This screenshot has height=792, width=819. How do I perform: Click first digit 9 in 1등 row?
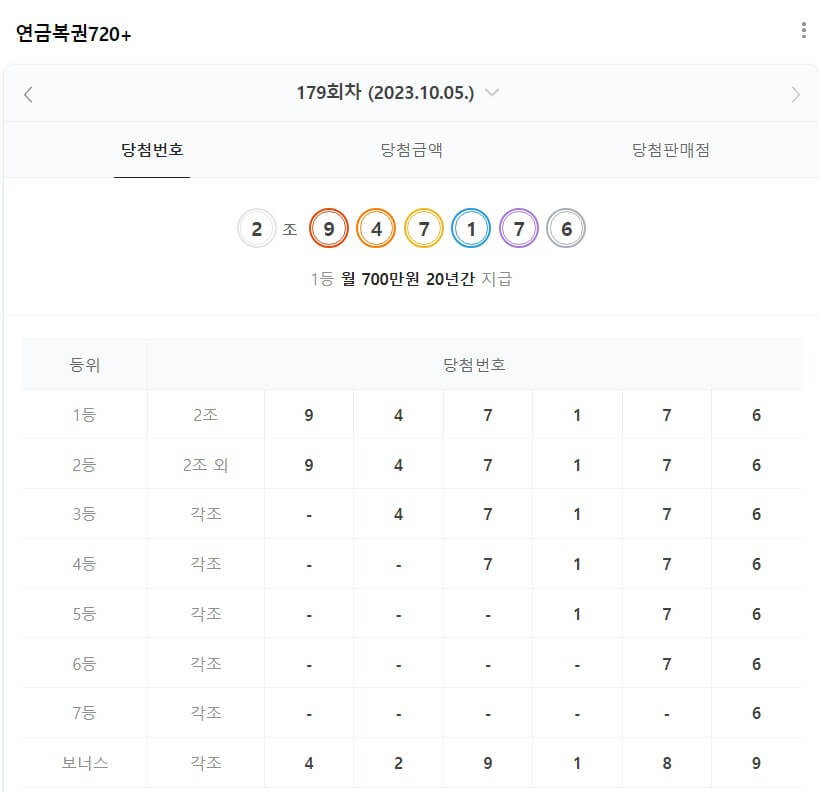pos(309,415)
